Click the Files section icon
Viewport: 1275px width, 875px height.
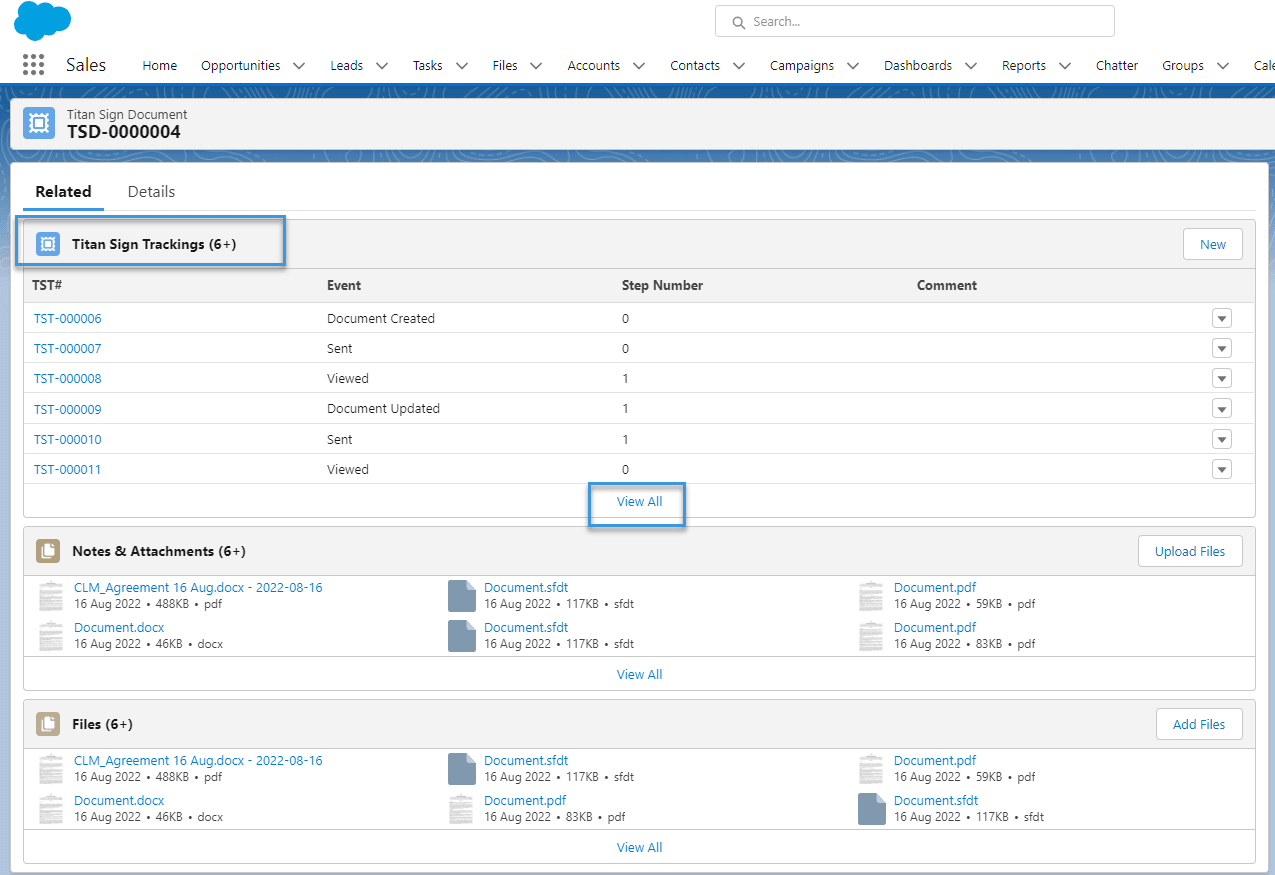pos(47,724)
